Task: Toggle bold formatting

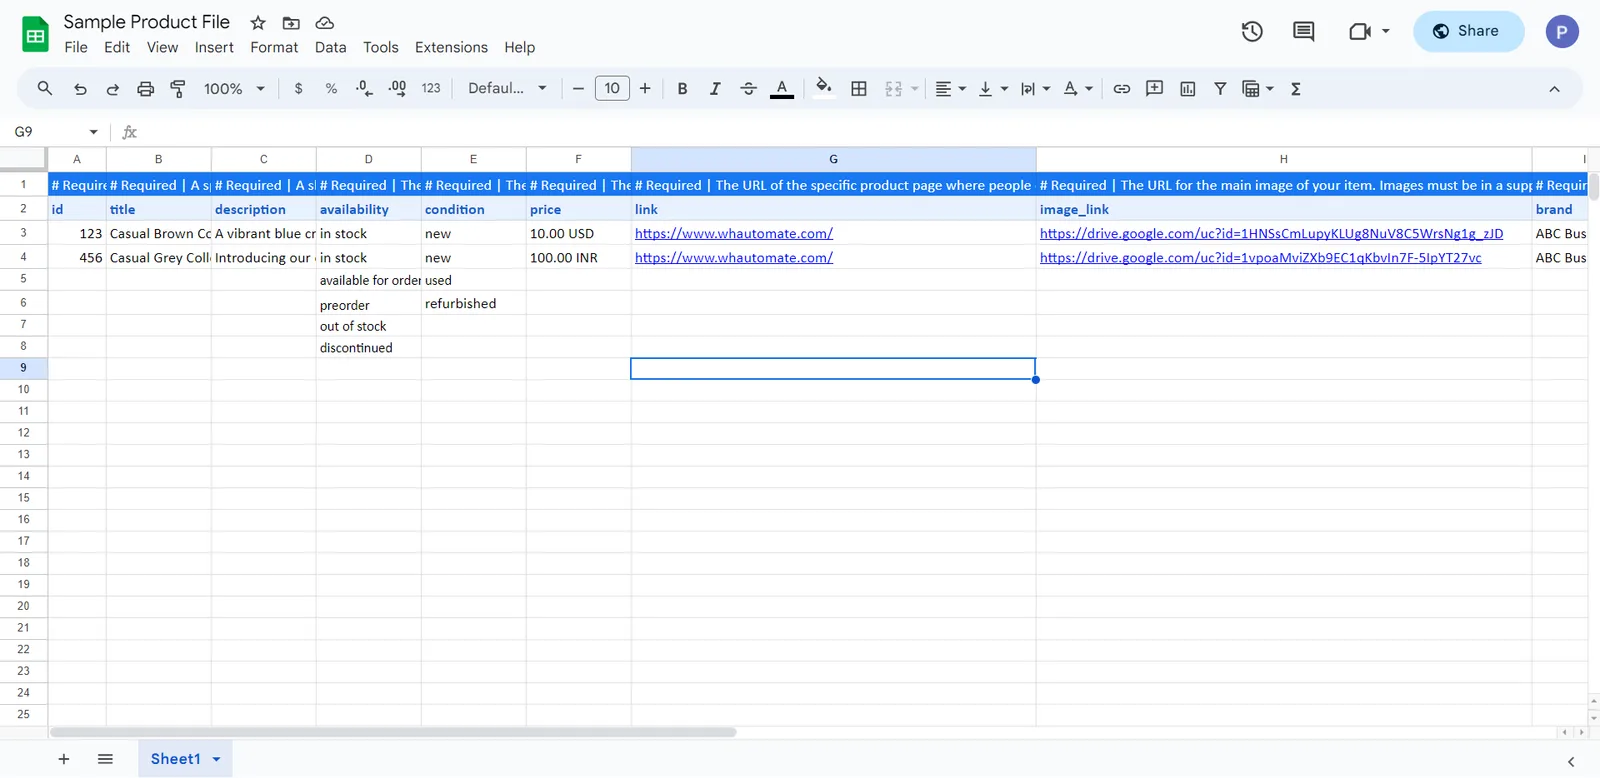Action: pyautogui.click(x=683, y=88)
